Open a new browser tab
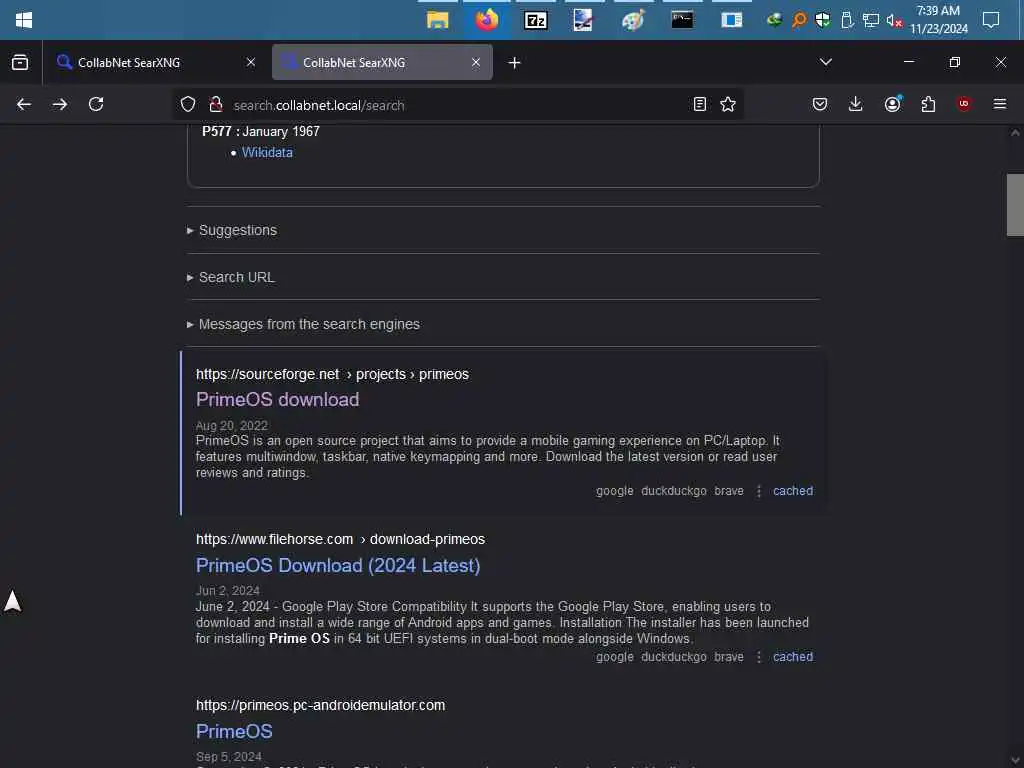Image resolution: width=1024 pixels, height=768 pixels. click(x=515, y=63)
